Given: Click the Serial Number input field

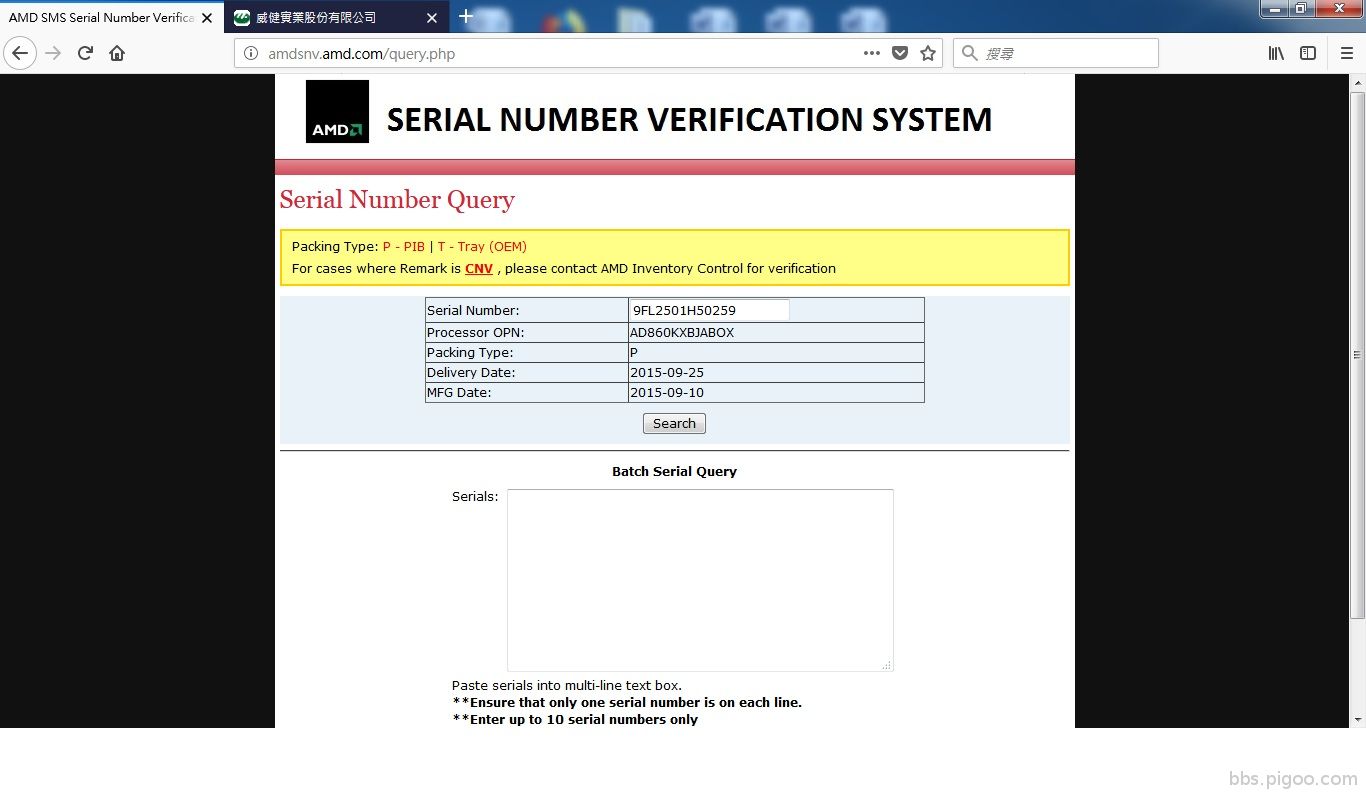Looking at the screenshot, I should pos(709,310).
